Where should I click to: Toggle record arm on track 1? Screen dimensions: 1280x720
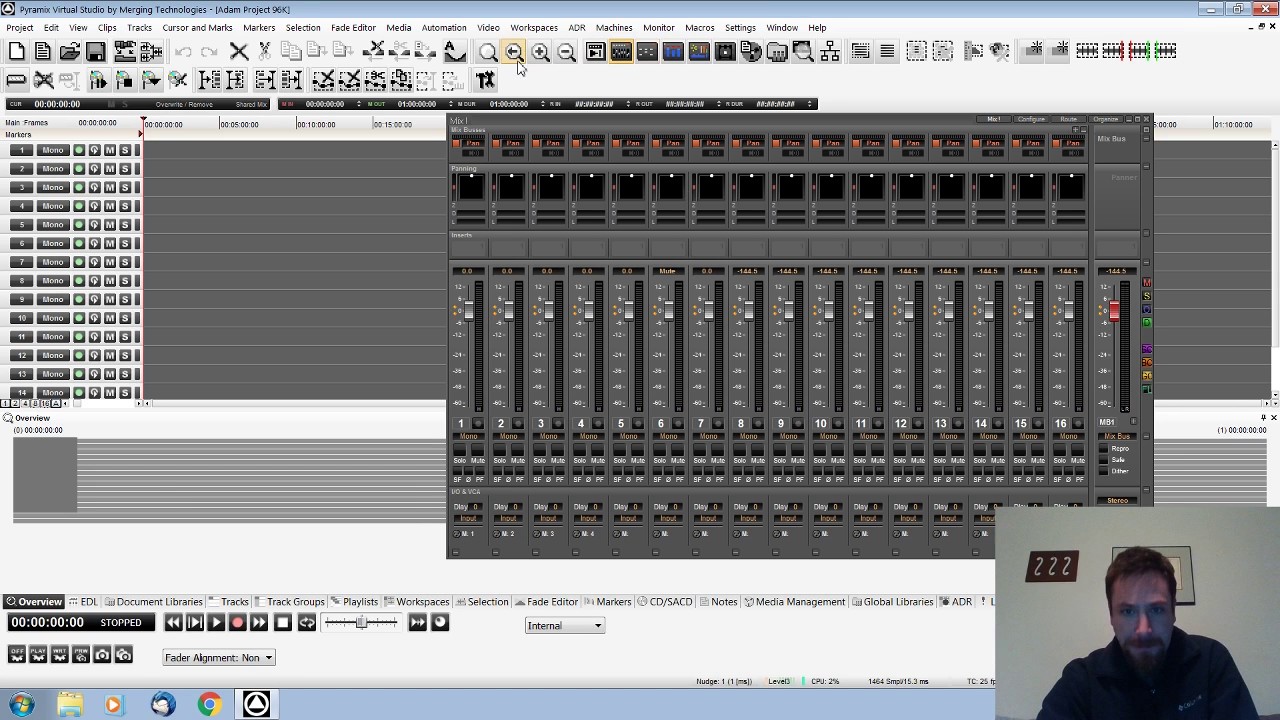pyautogui.click(x=79, y=150)
